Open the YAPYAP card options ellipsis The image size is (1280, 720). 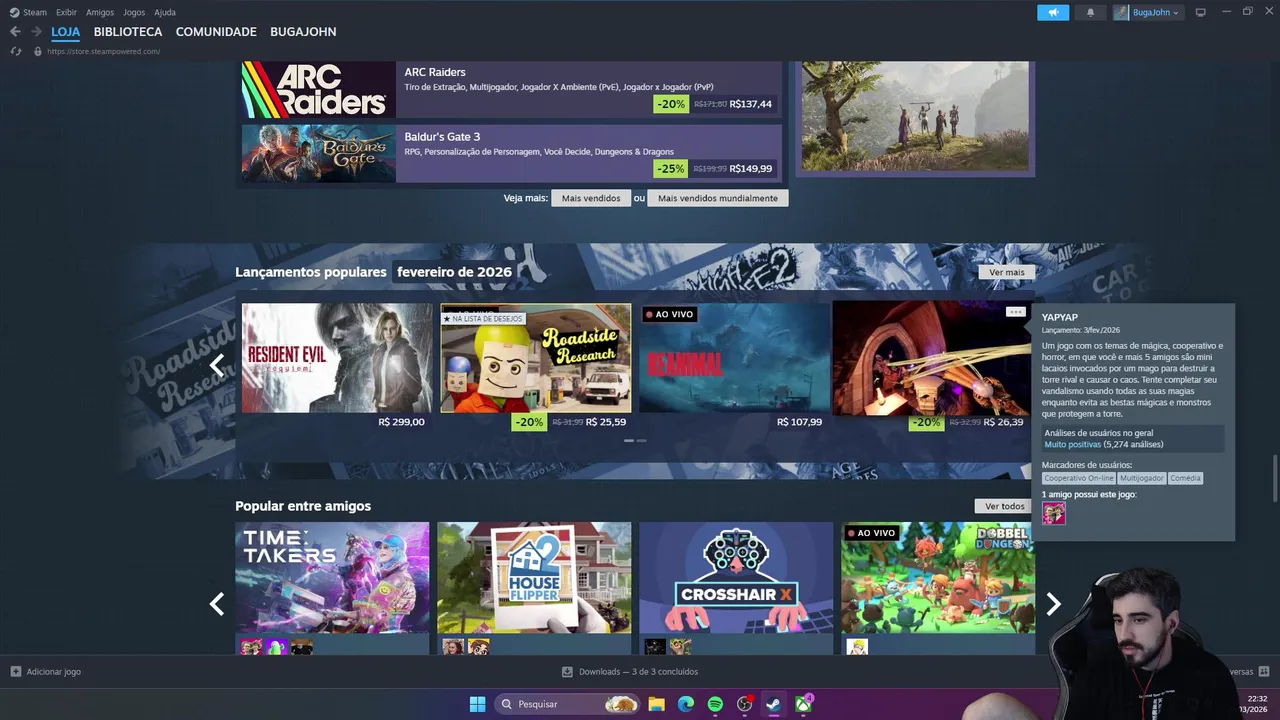pos(1016,312)
